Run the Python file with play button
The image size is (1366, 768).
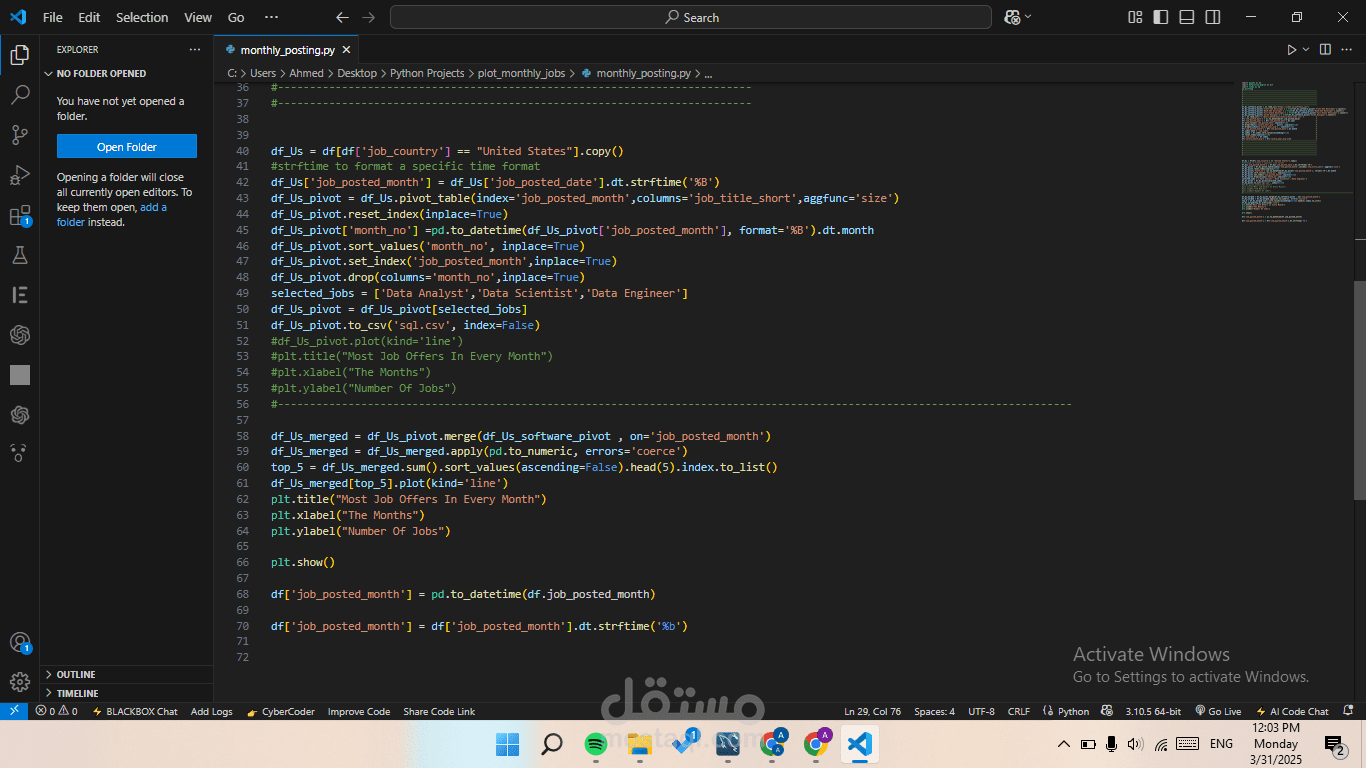tap(1291, 49)
